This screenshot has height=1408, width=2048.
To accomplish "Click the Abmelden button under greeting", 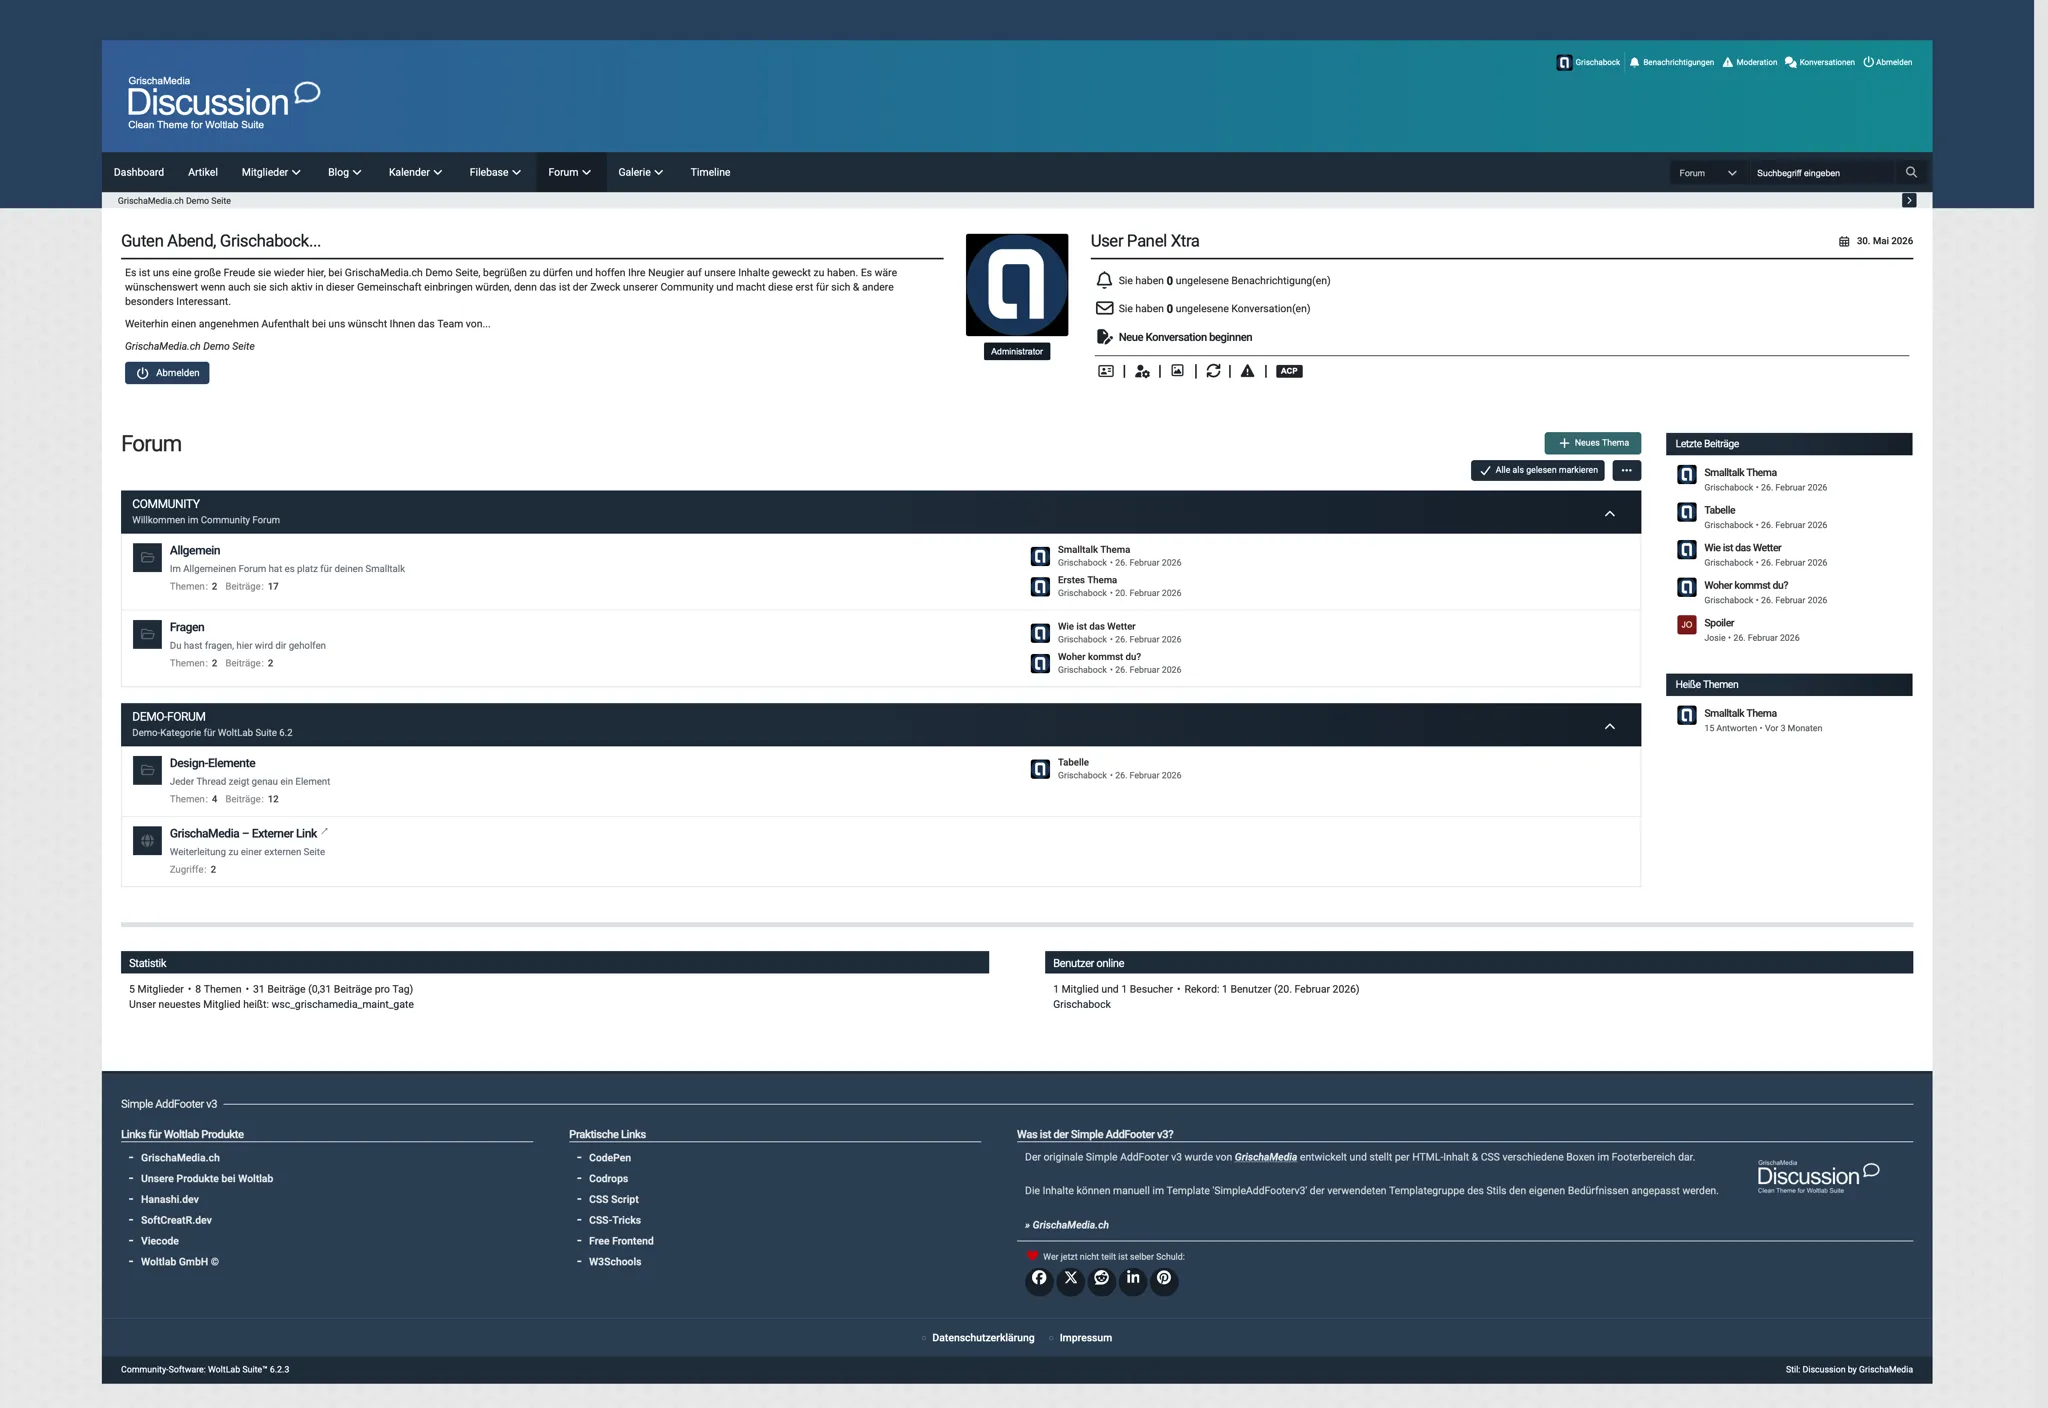I will tap(167, 373).
